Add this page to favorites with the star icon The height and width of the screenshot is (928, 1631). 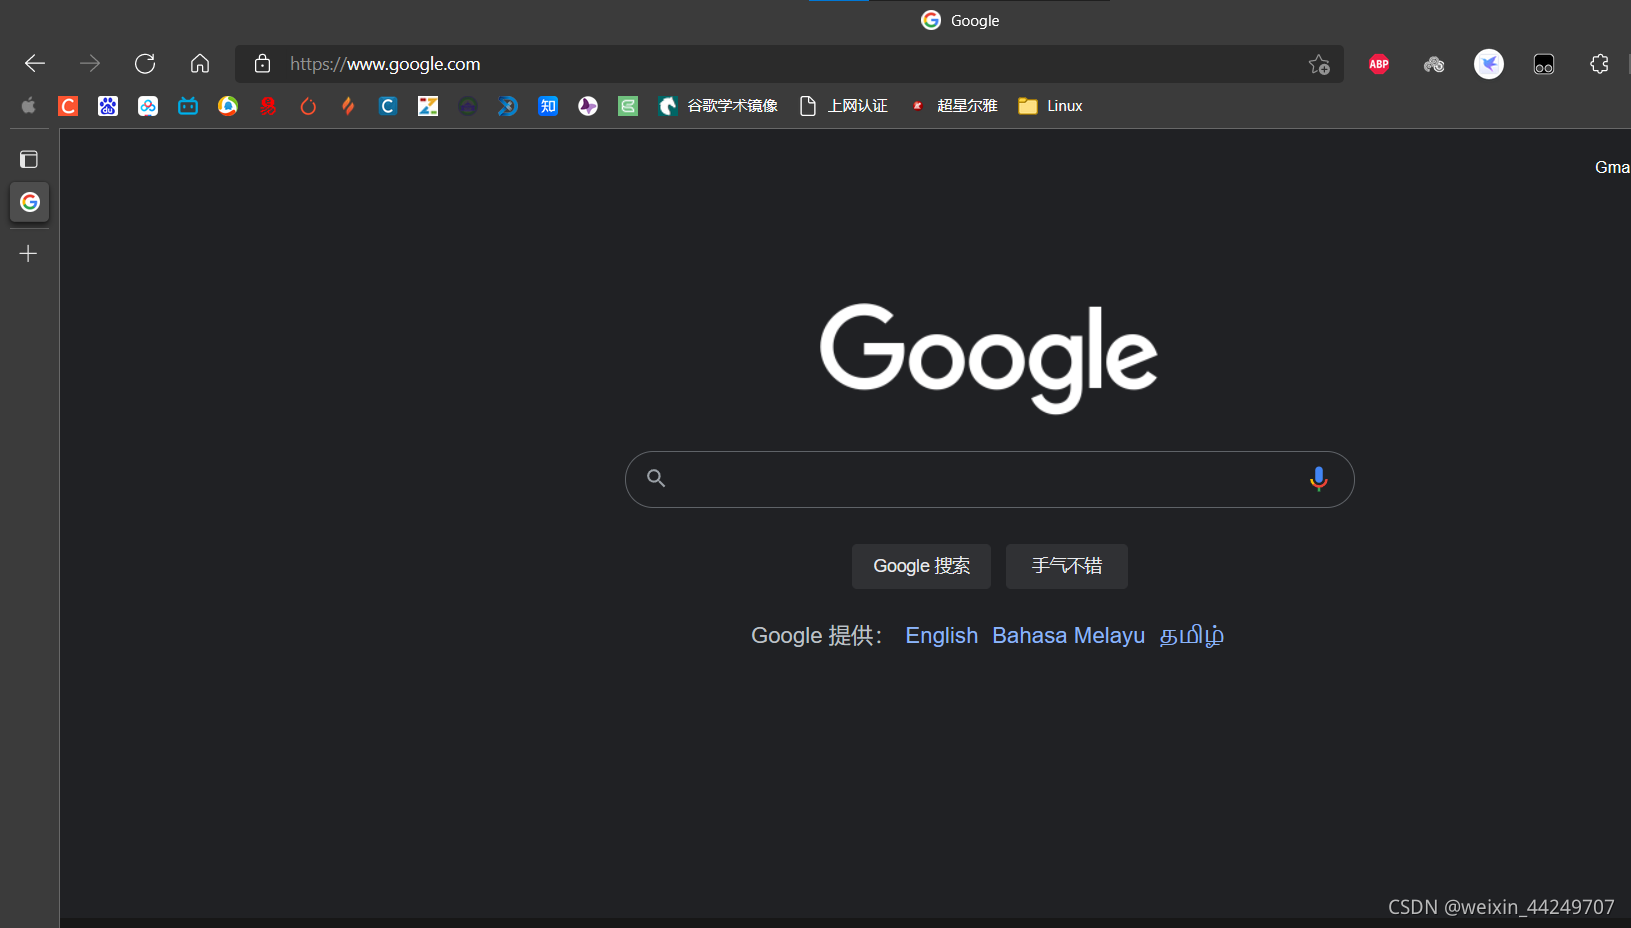[1319, 64]
